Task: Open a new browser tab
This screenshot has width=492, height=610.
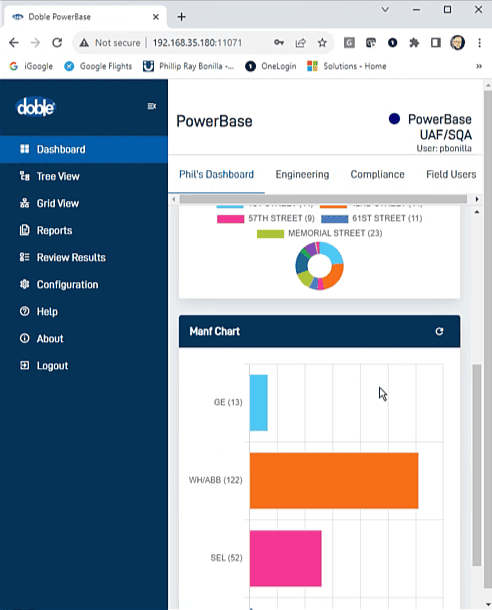Action: (x=181, y=17)
